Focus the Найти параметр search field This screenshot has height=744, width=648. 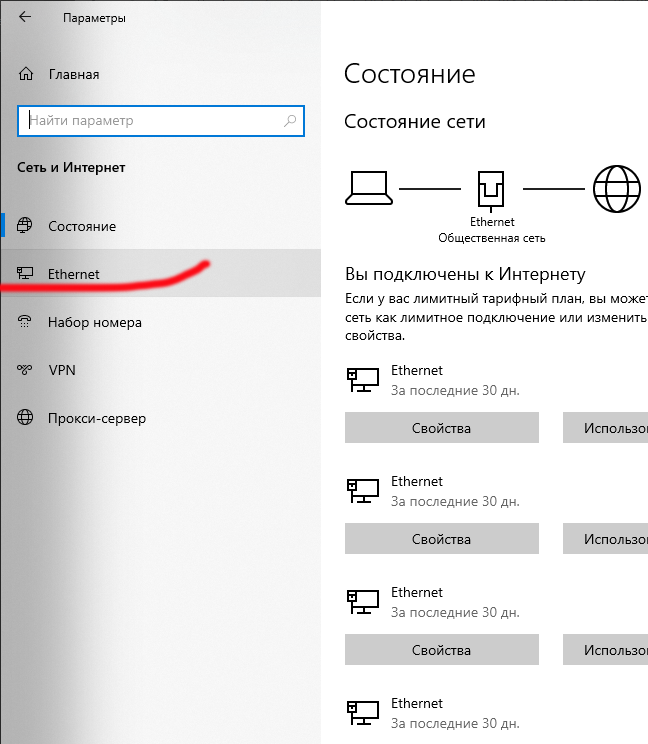click(x=161, y=121)
